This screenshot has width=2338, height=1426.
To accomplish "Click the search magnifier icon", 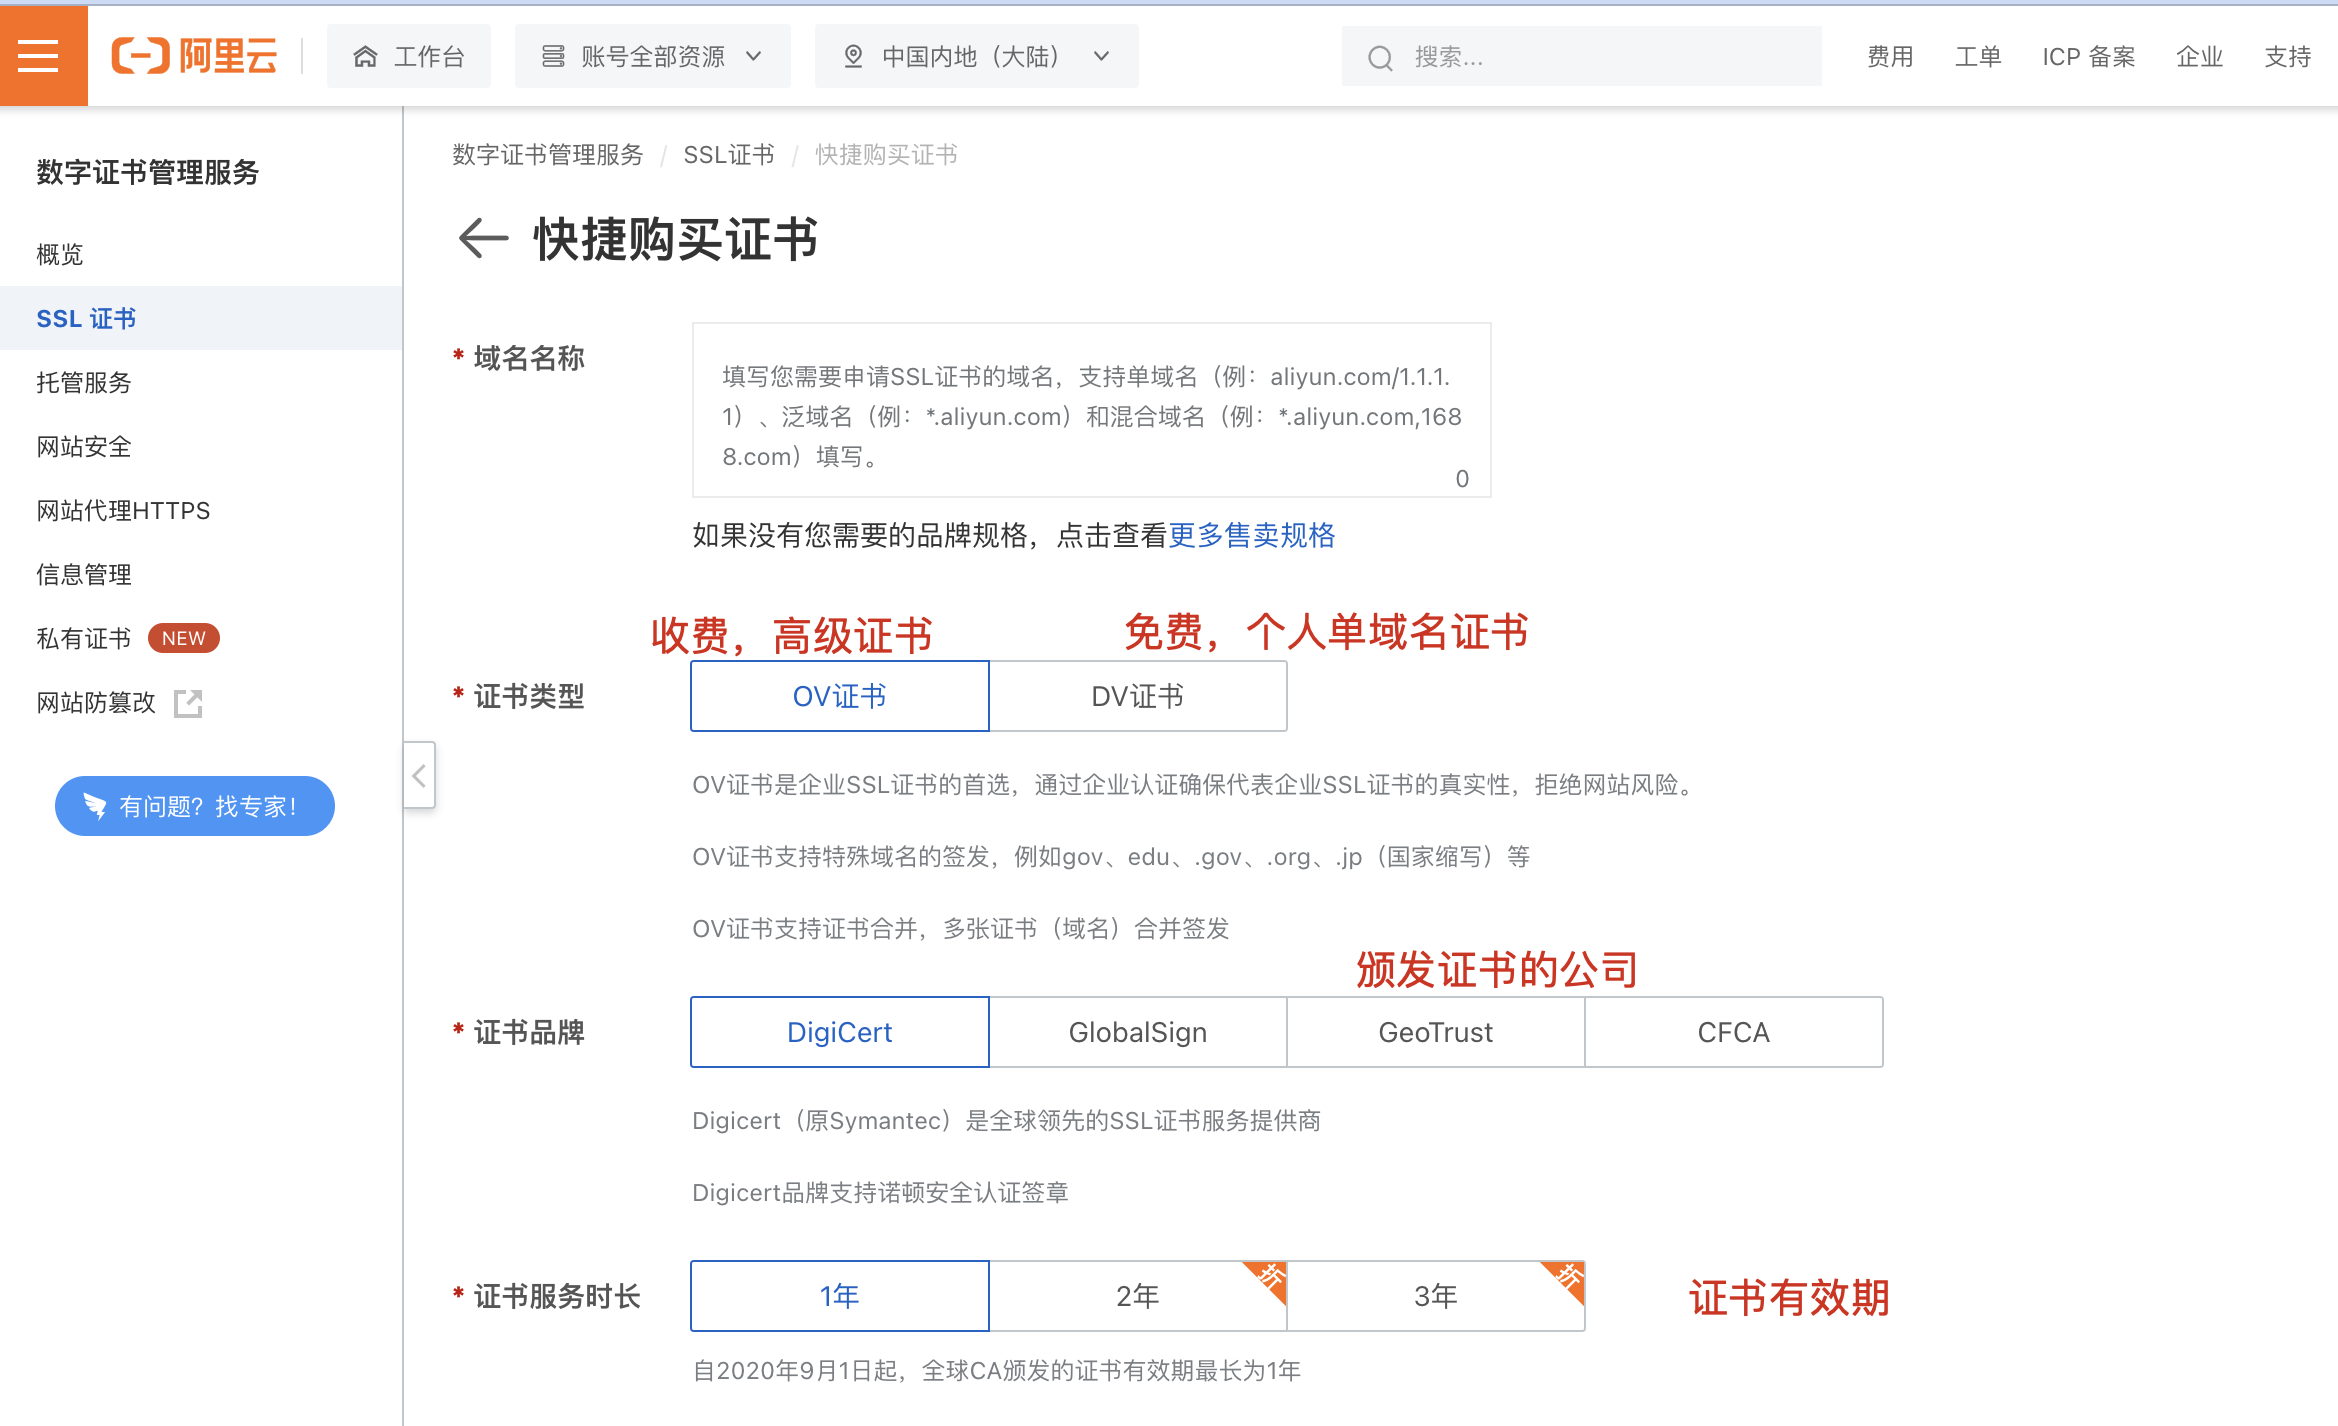I will coord(1380,58).
